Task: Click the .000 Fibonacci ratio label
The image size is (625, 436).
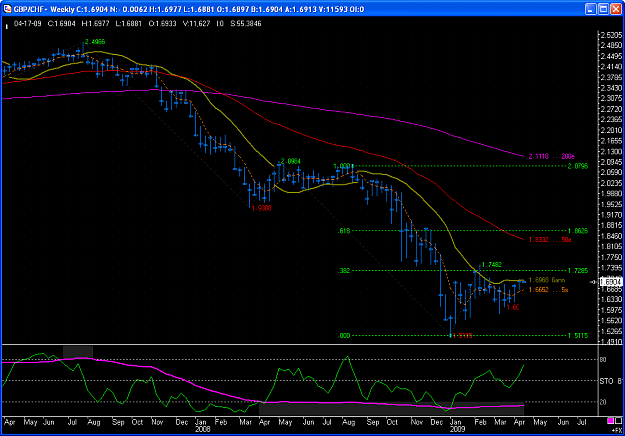Action: (x=344, y=336)
